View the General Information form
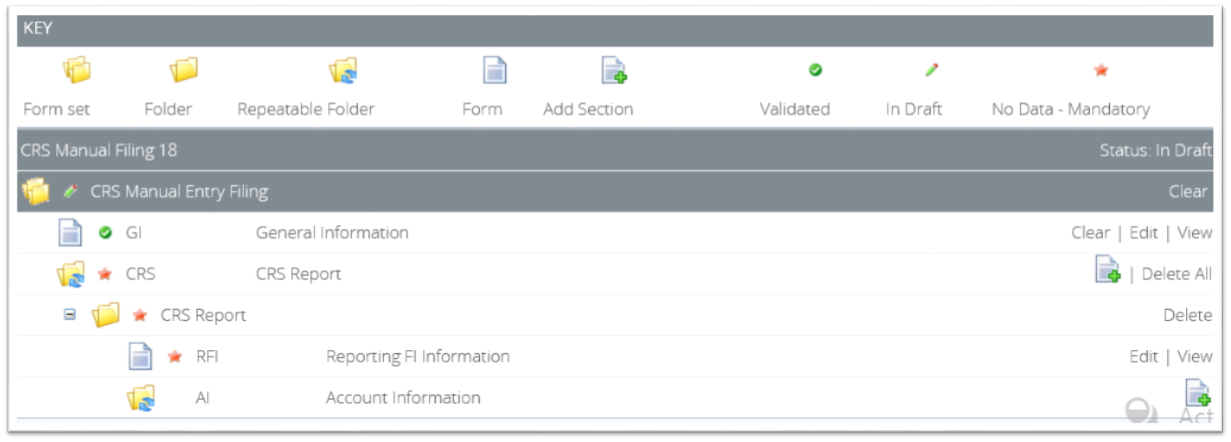The width and height of the screenshot is (1231, 442). pyautogui.click(x=1194, y=233)
